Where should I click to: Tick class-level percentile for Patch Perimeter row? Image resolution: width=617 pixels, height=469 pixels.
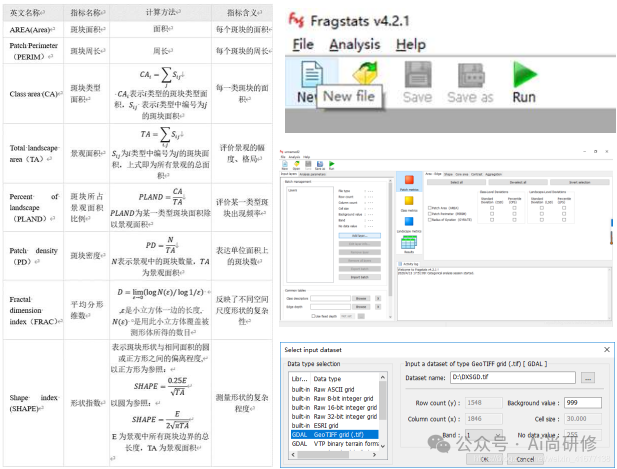pos(514,214)
